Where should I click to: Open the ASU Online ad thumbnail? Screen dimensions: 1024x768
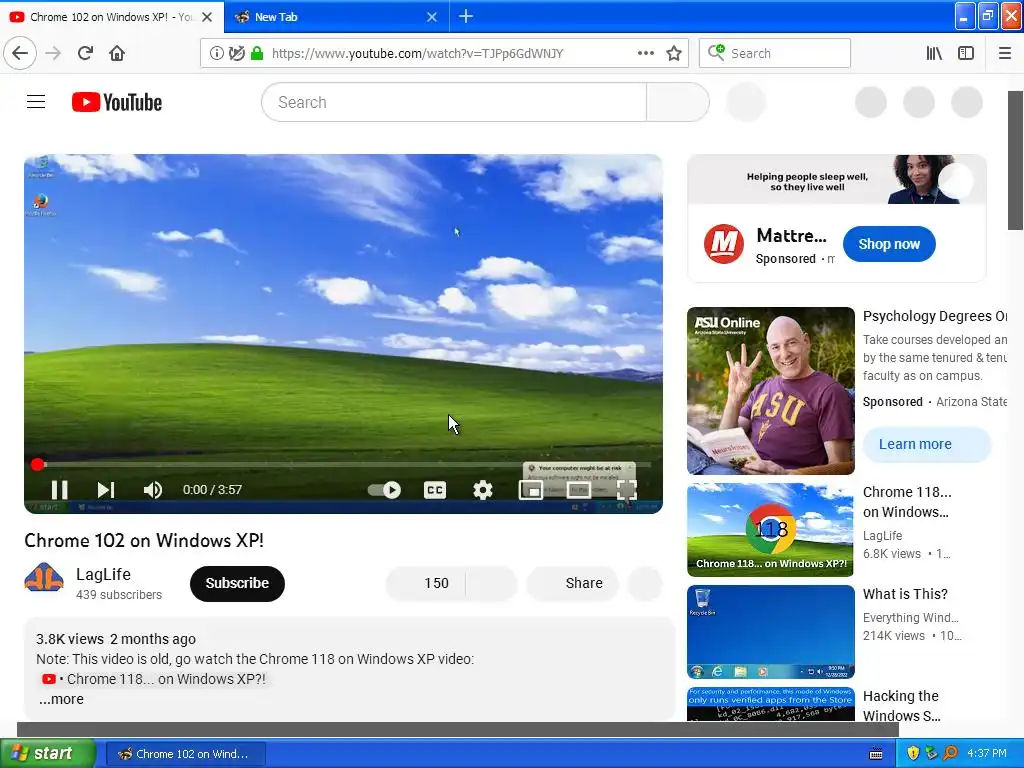[x=771, y=391]
